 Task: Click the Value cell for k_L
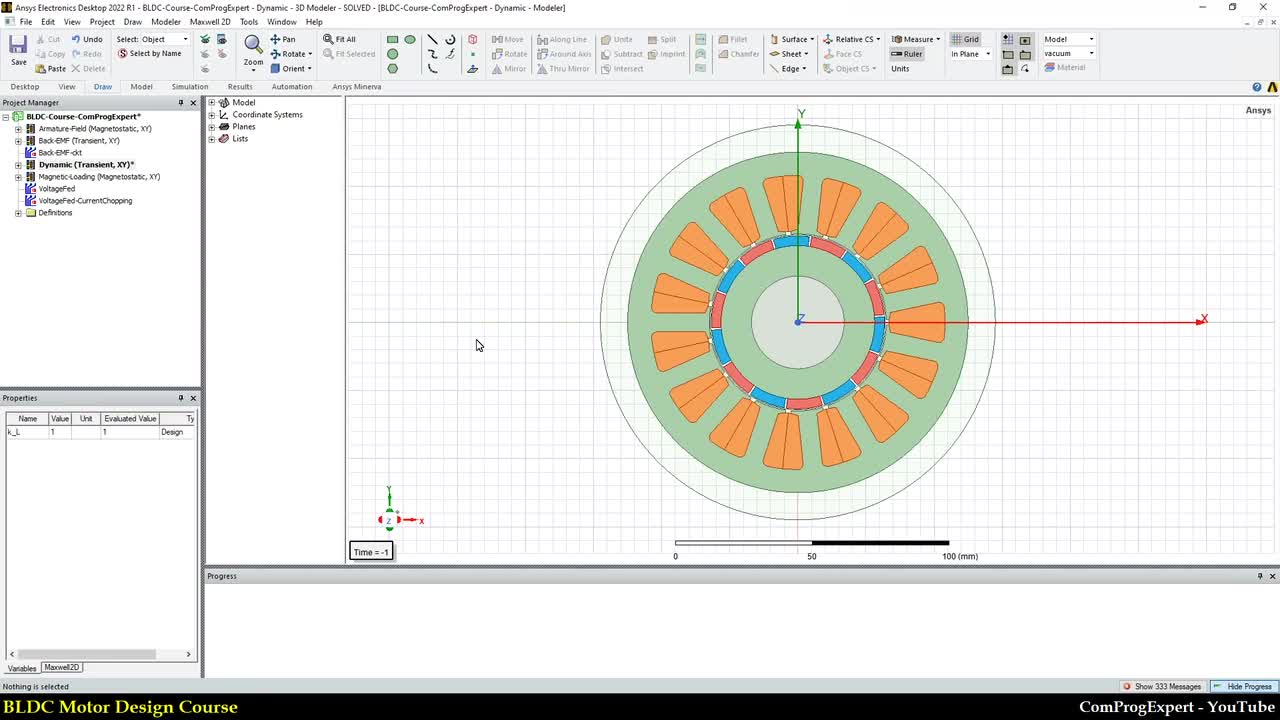[60, 432]
